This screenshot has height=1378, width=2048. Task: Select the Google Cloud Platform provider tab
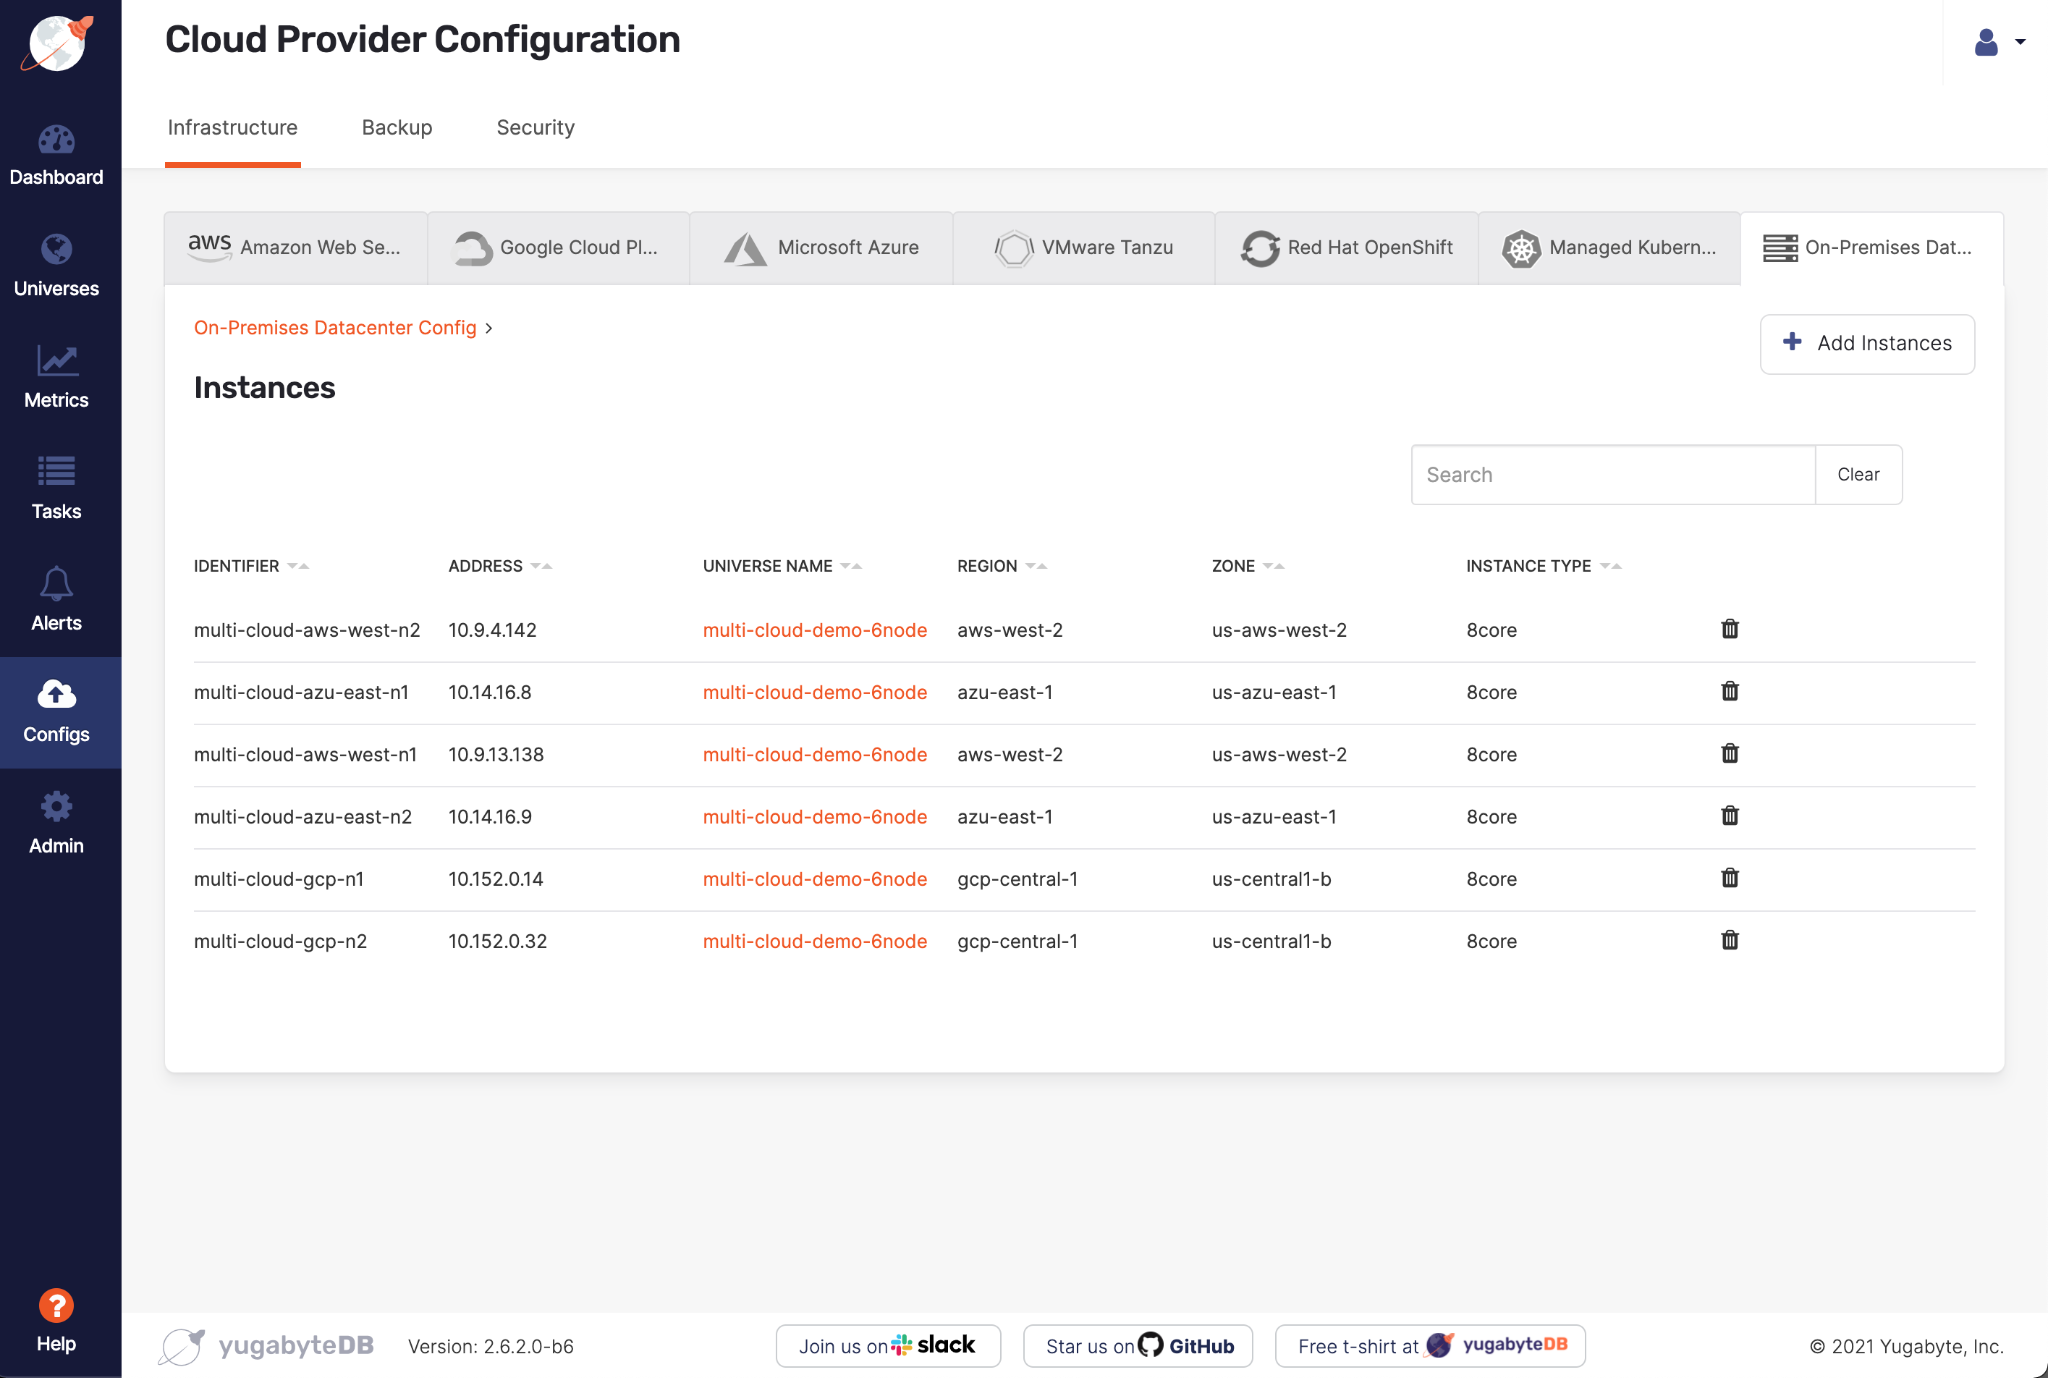558,248
